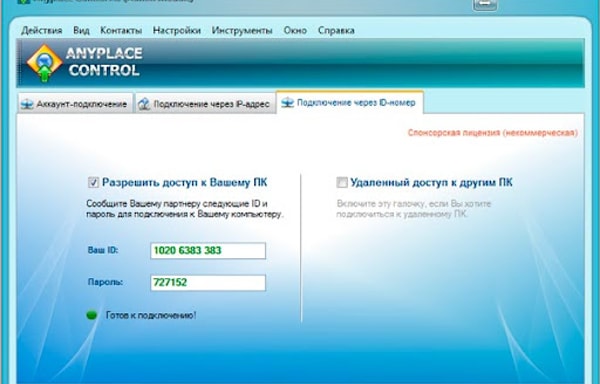
Task: Open the Действия menu
Action: click(42, 30)
